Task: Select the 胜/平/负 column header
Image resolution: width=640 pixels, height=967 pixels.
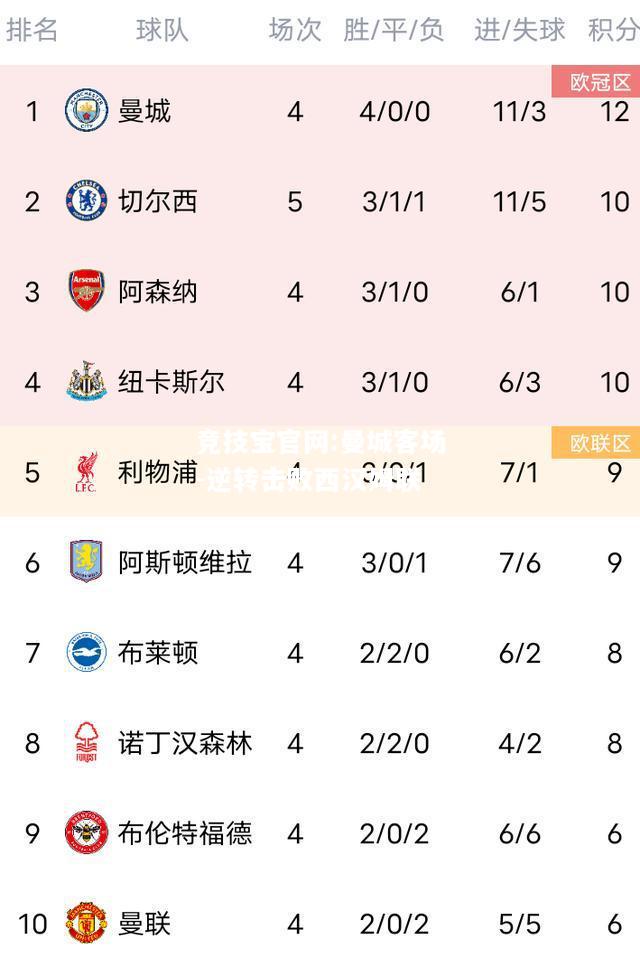Action: coord(393,30)
